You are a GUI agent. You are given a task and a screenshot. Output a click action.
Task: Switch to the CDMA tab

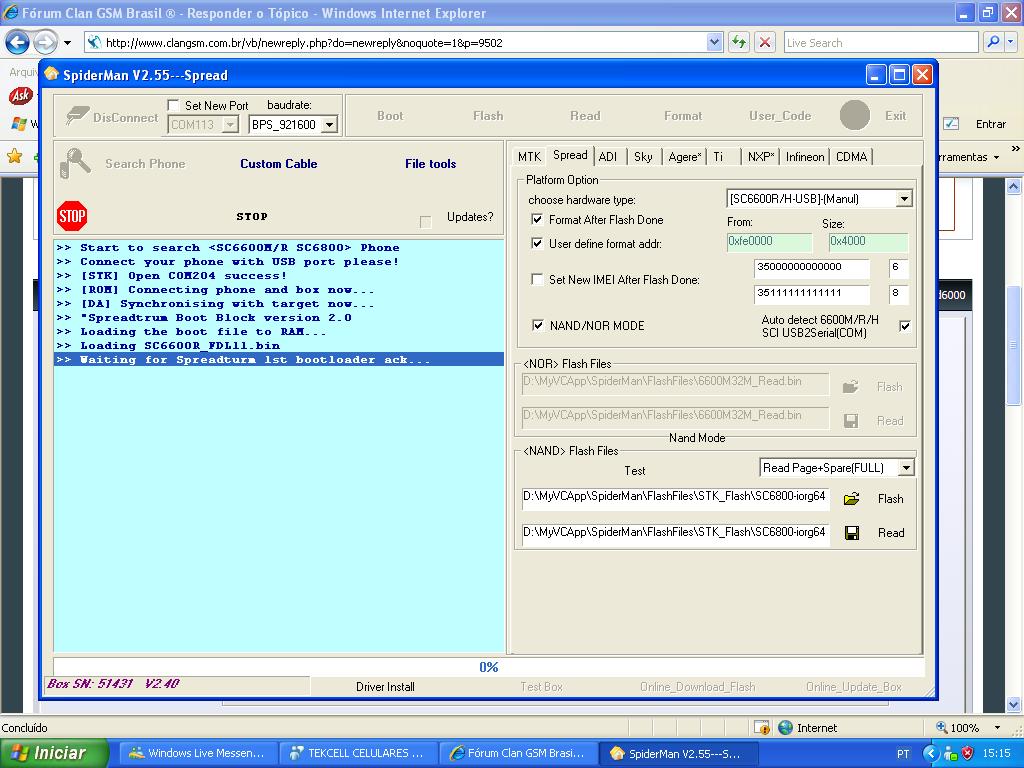pos(852,157)
